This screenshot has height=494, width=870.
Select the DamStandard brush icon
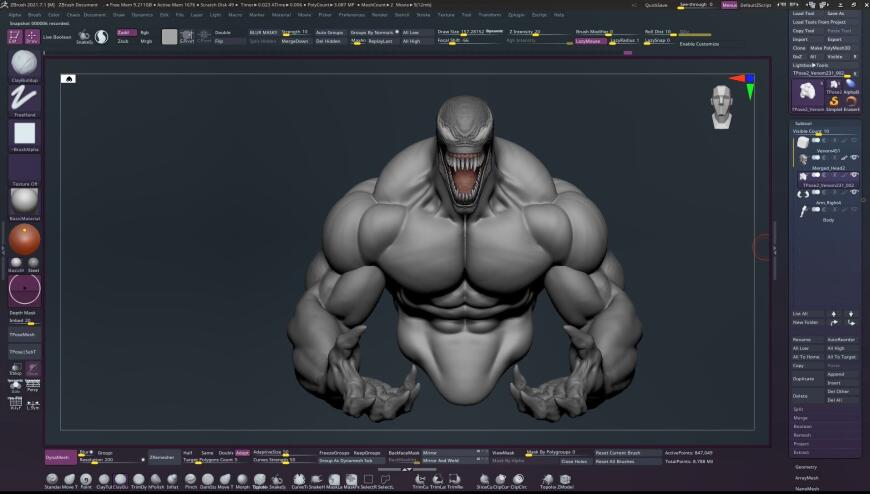[x=208, y=479]
